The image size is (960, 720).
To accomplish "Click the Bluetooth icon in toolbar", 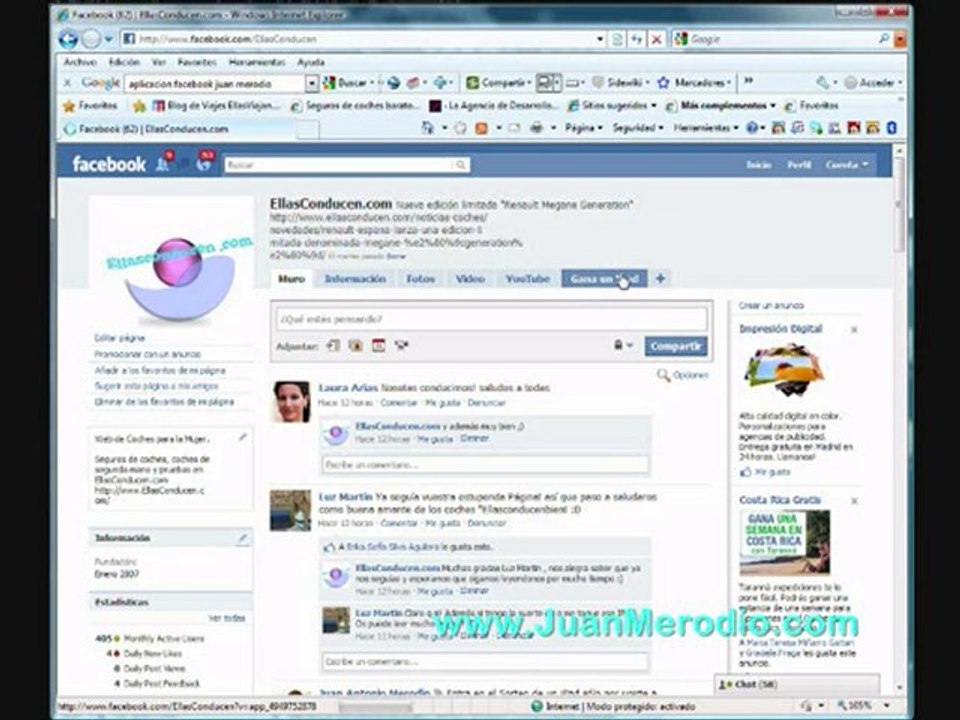I will (891, 128).
